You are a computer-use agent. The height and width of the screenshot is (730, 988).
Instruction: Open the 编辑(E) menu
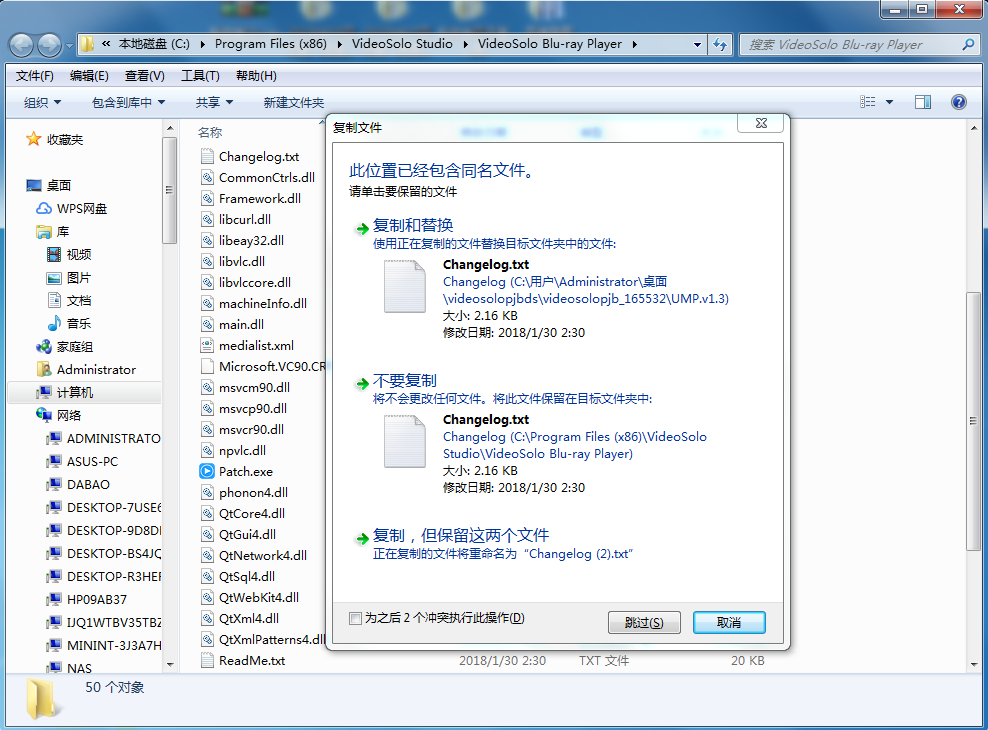[89, 76]
